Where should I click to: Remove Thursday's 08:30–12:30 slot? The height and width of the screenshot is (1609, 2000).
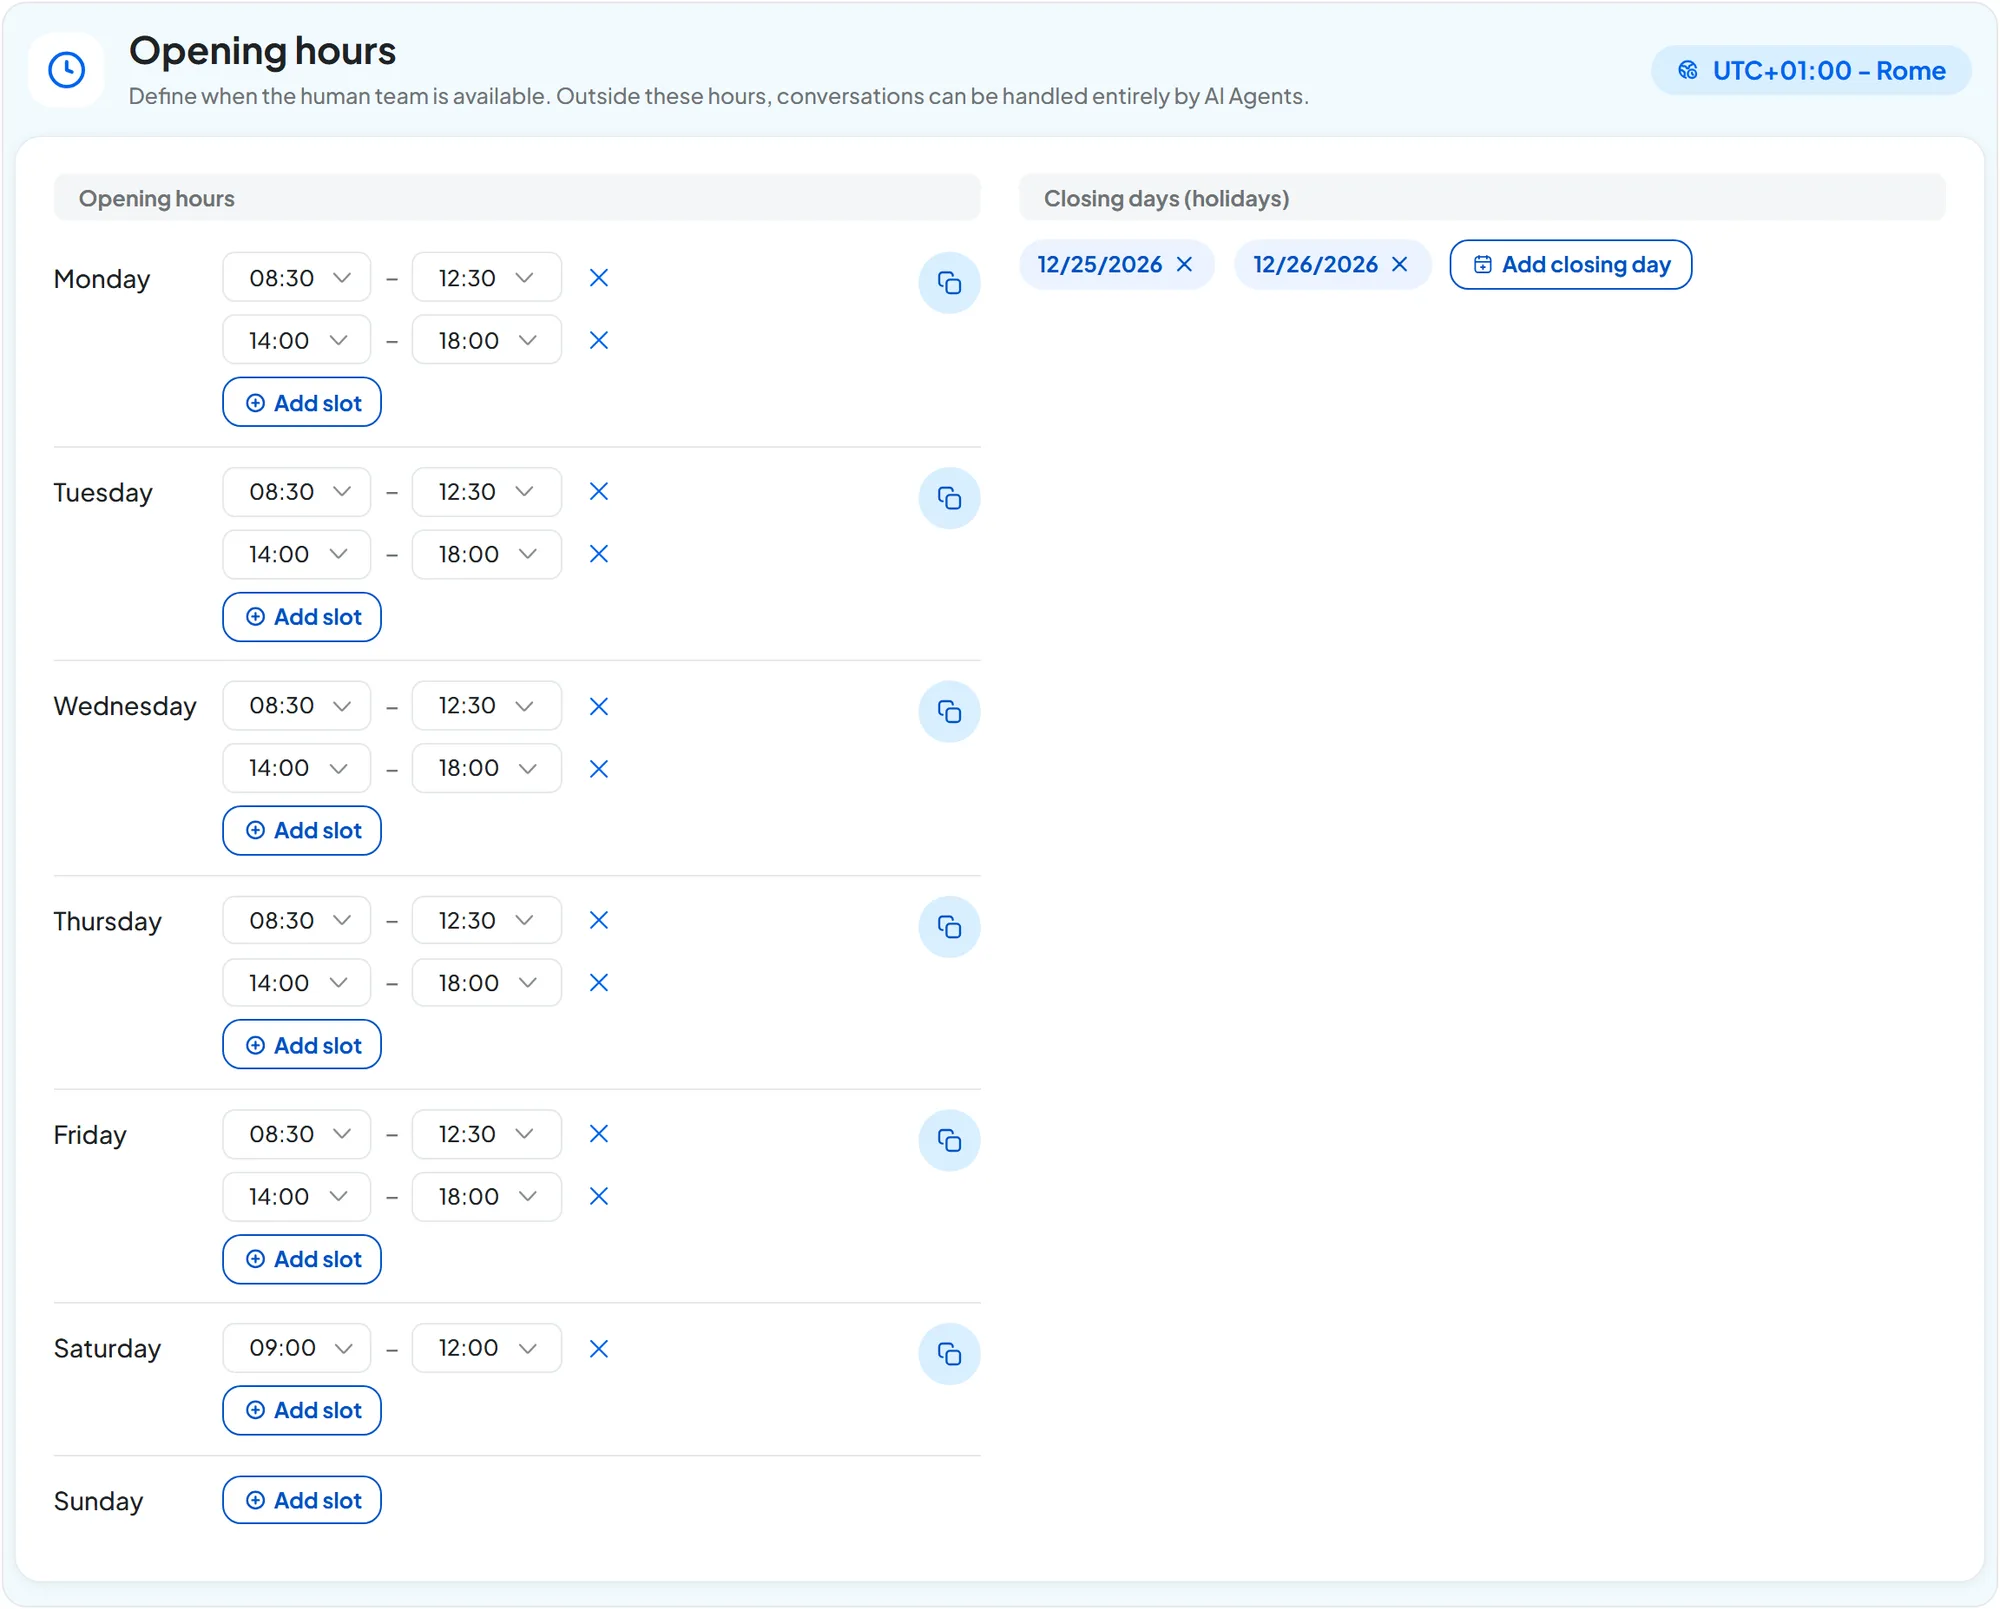(x=599, y=921)
